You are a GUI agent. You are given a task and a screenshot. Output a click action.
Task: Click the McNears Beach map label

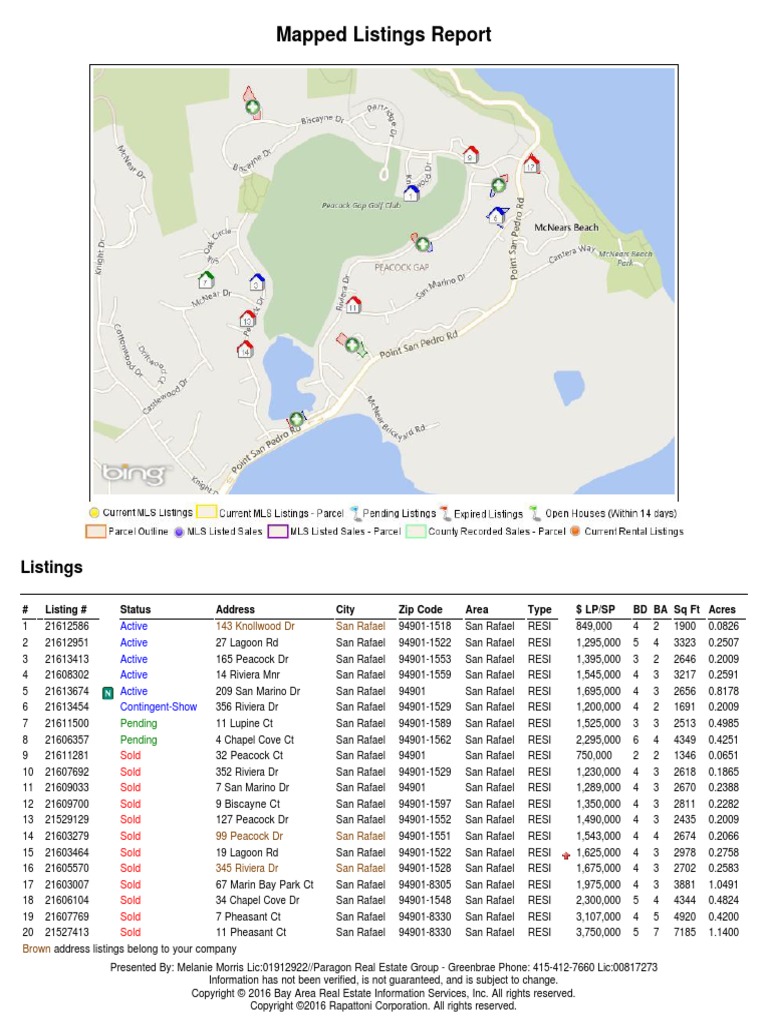566,227
